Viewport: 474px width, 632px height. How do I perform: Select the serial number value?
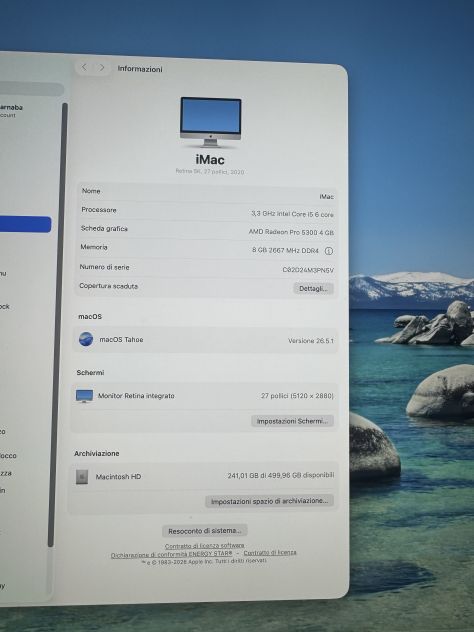[x=308, y=270]
